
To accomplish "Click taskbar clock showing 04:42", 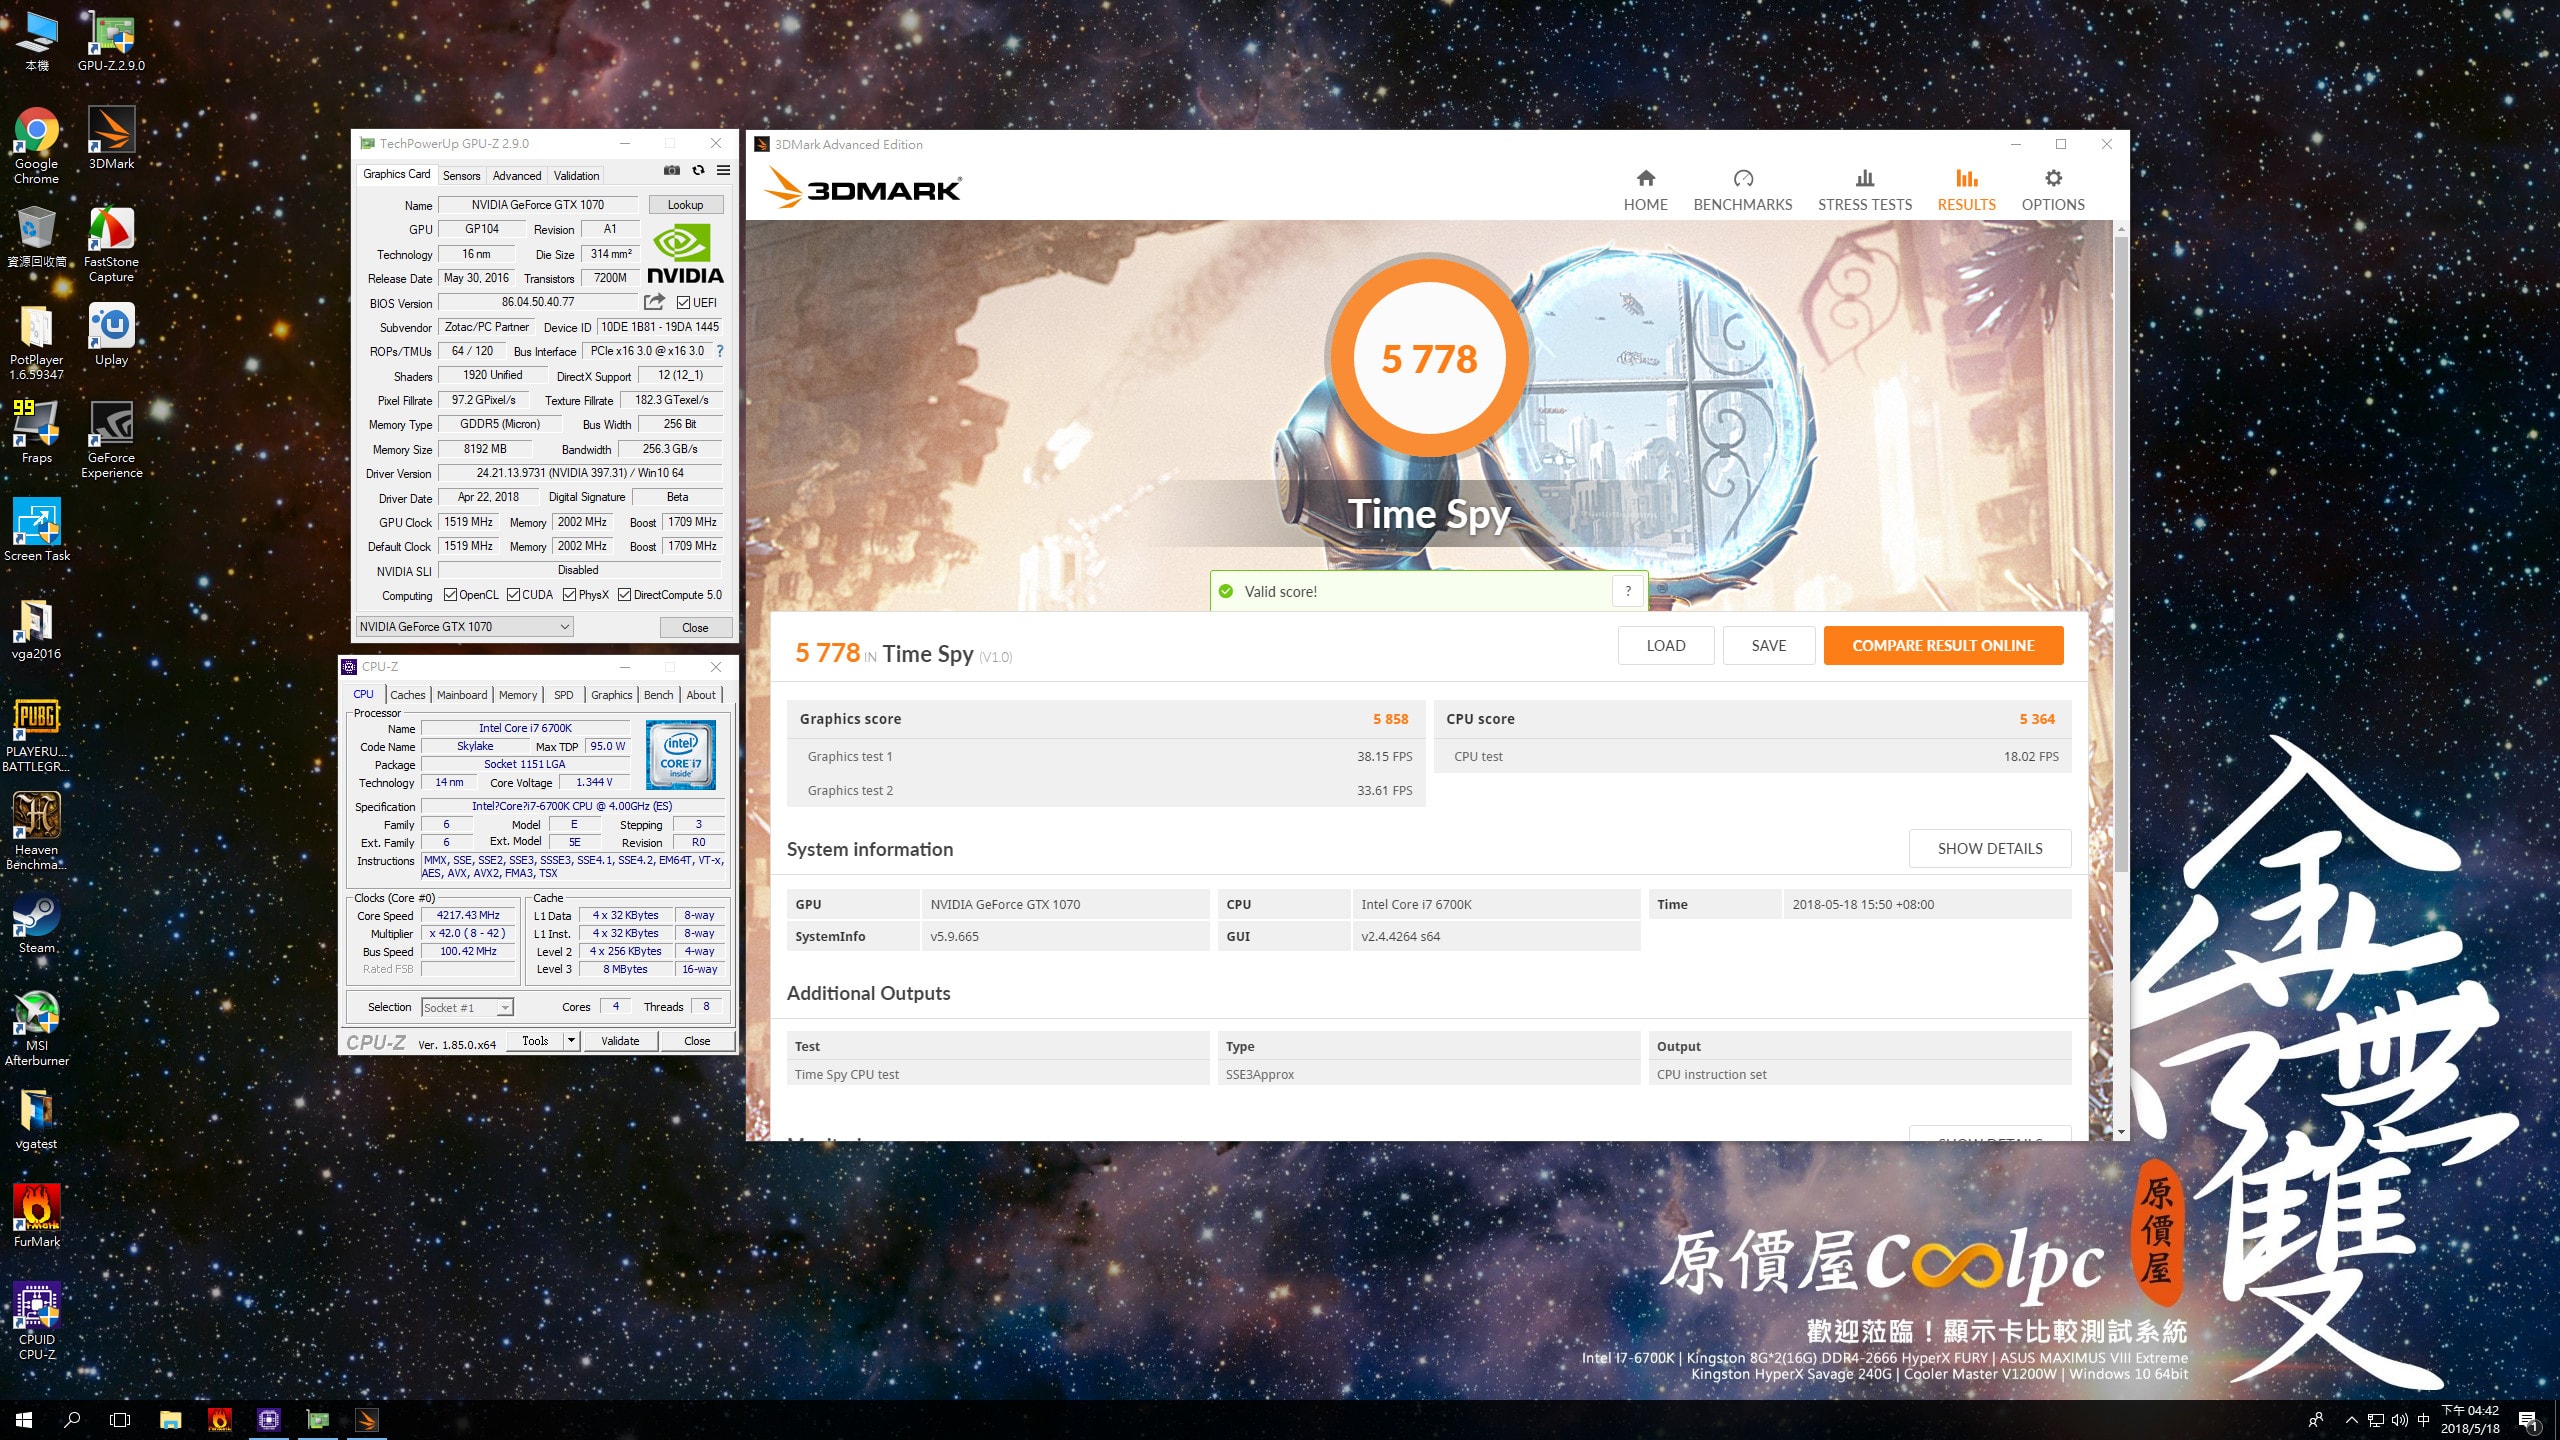I will coord(2470,1419).
